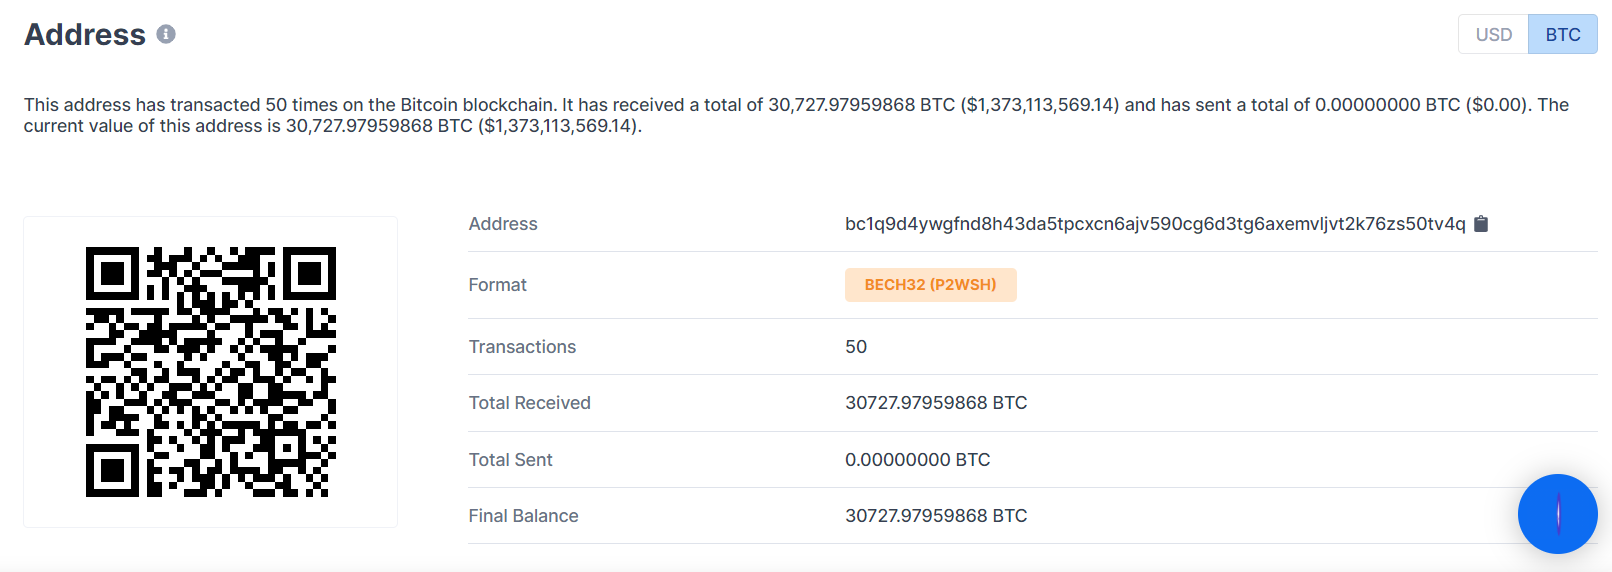The width and height of the screenshot is (1612, 572).
Task: Click the Address page heading
Action: (x=85, y=35)
